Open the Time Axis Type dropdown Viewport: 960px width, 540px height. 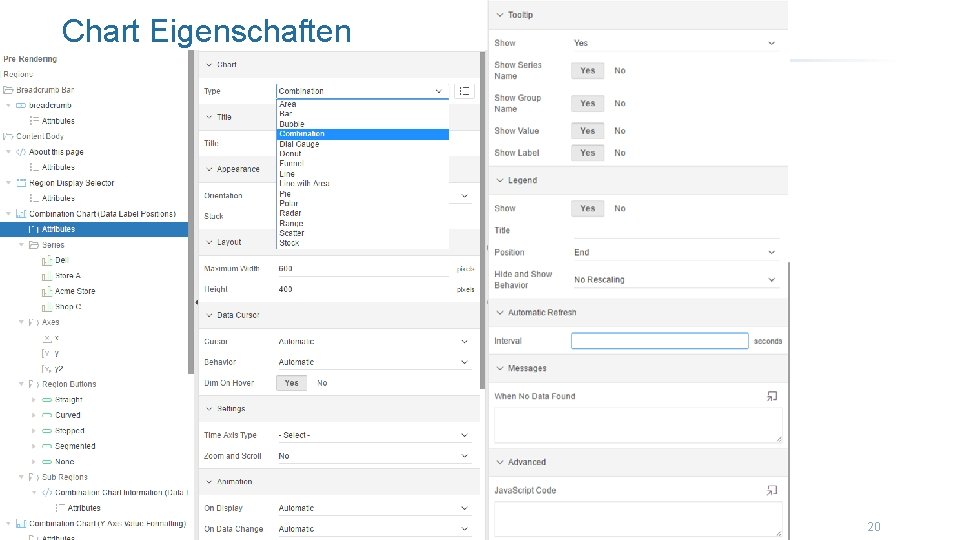point(373,435)
